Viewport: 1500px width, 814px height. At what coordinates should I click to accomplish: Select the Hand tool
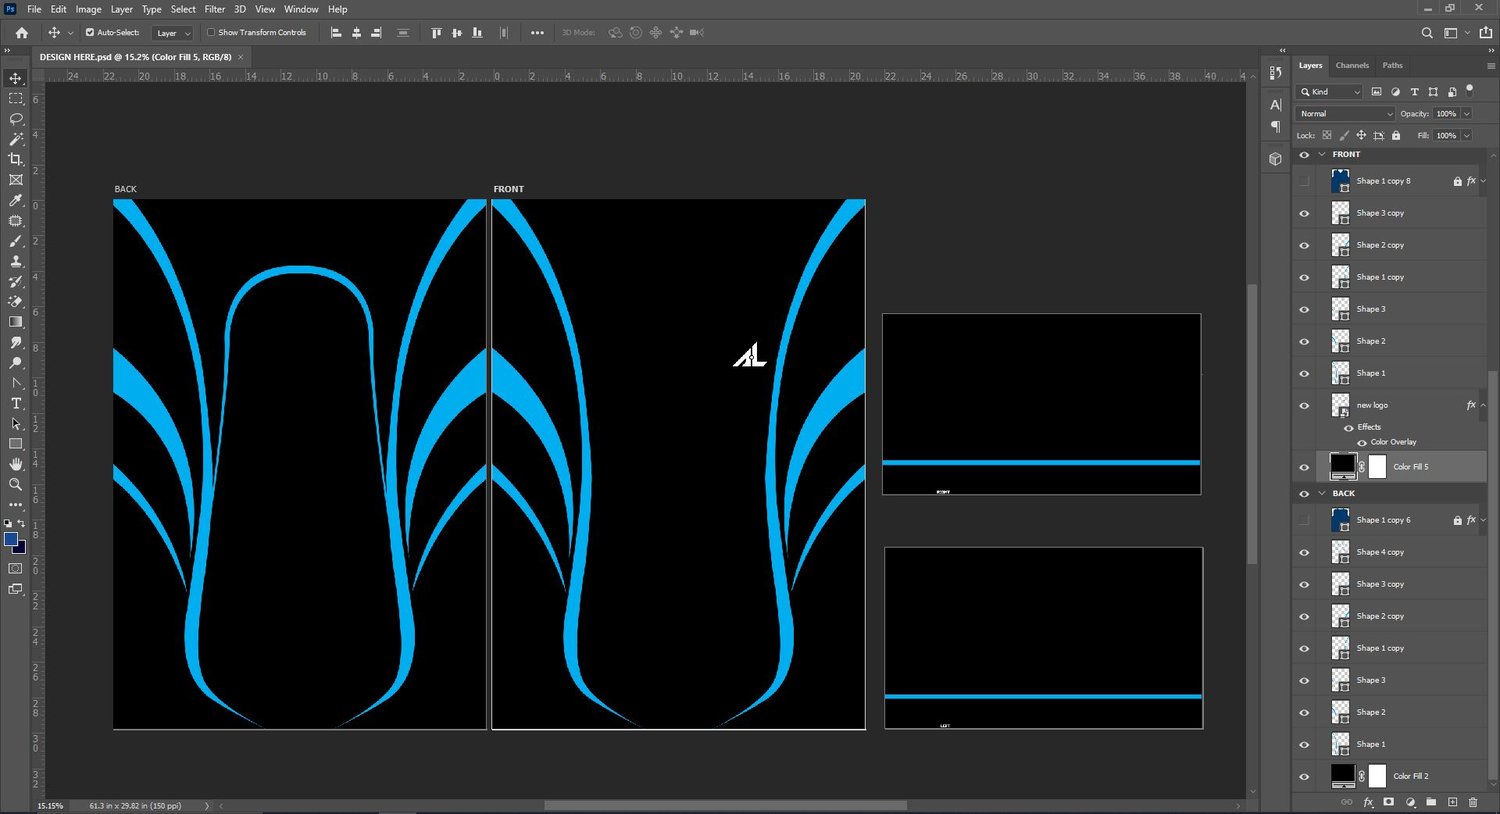tap(16, 464)
